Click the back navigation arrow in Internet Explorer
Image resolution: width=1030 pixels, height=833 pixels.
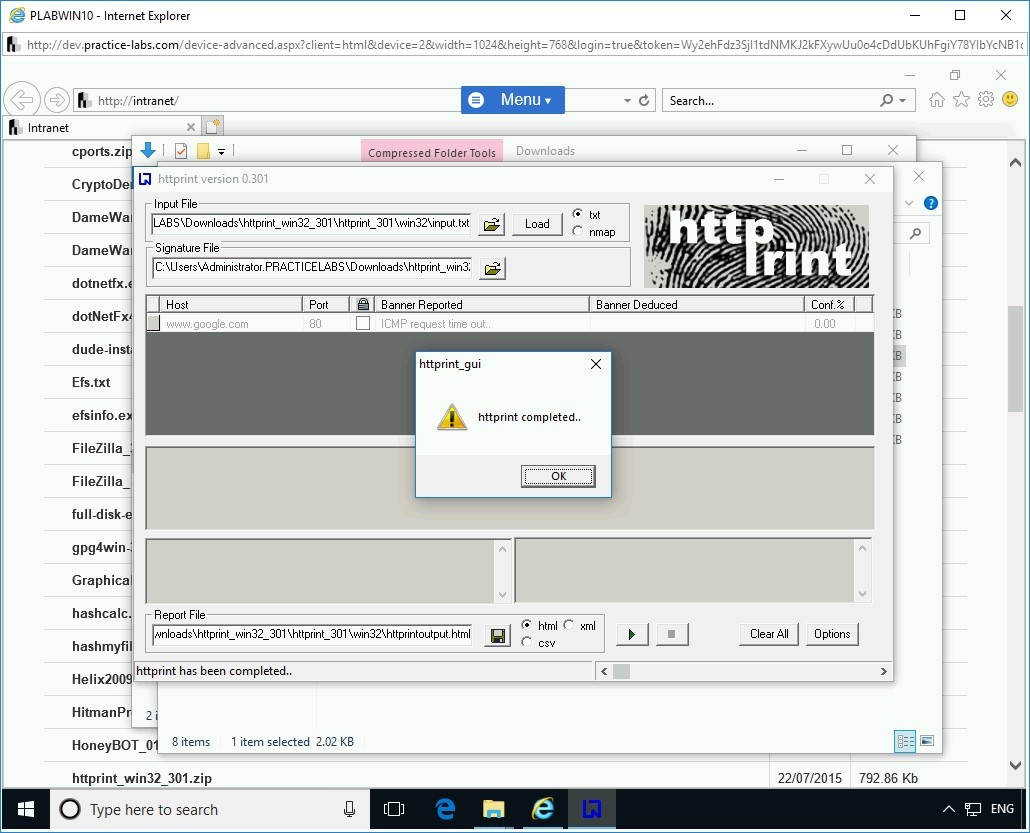20,99
